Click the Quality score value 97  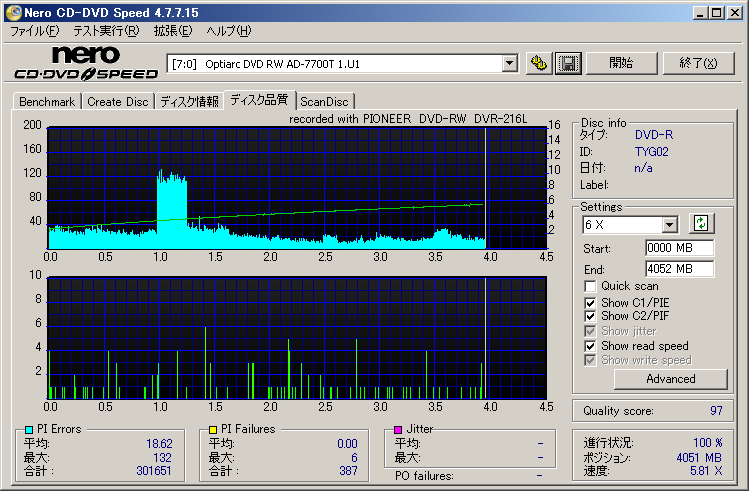click(x=716, y=411)
